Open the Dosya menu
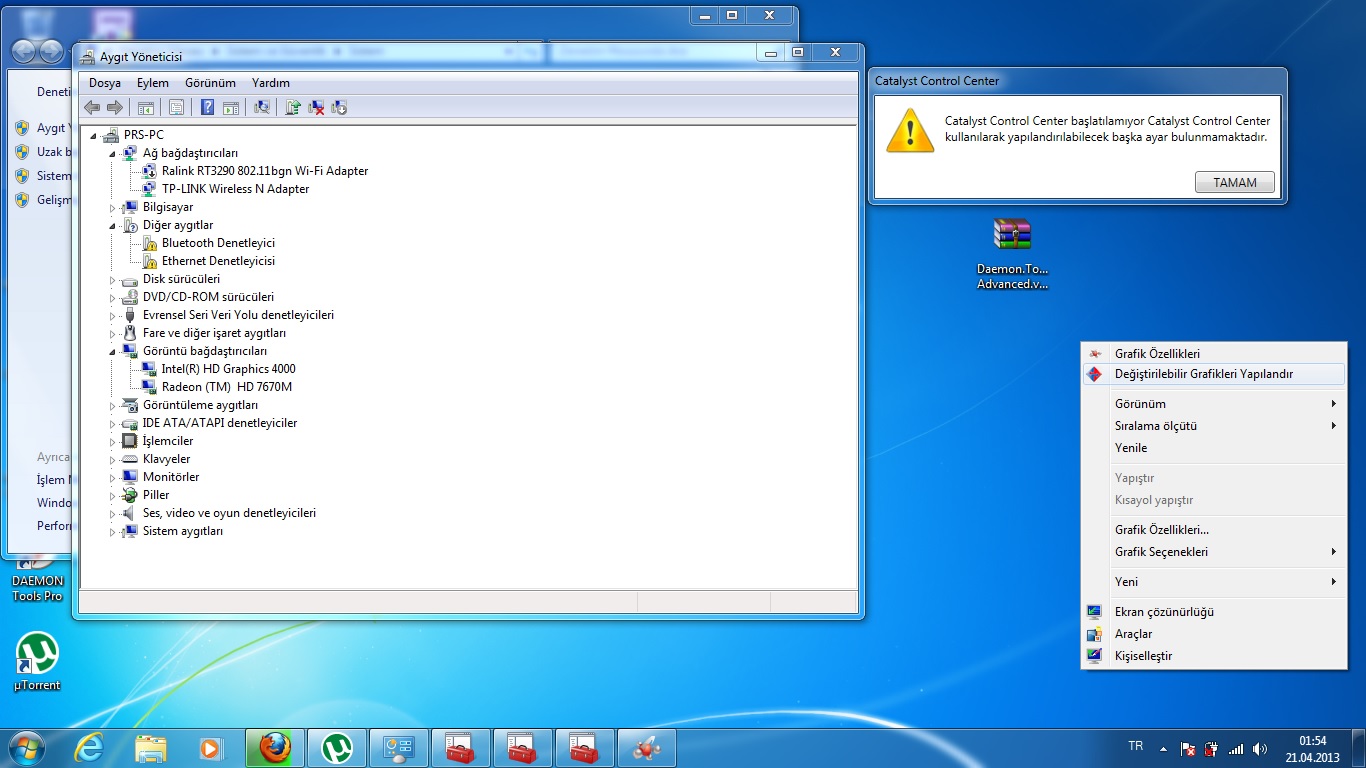1366x768 pixels. pos(105,83)
